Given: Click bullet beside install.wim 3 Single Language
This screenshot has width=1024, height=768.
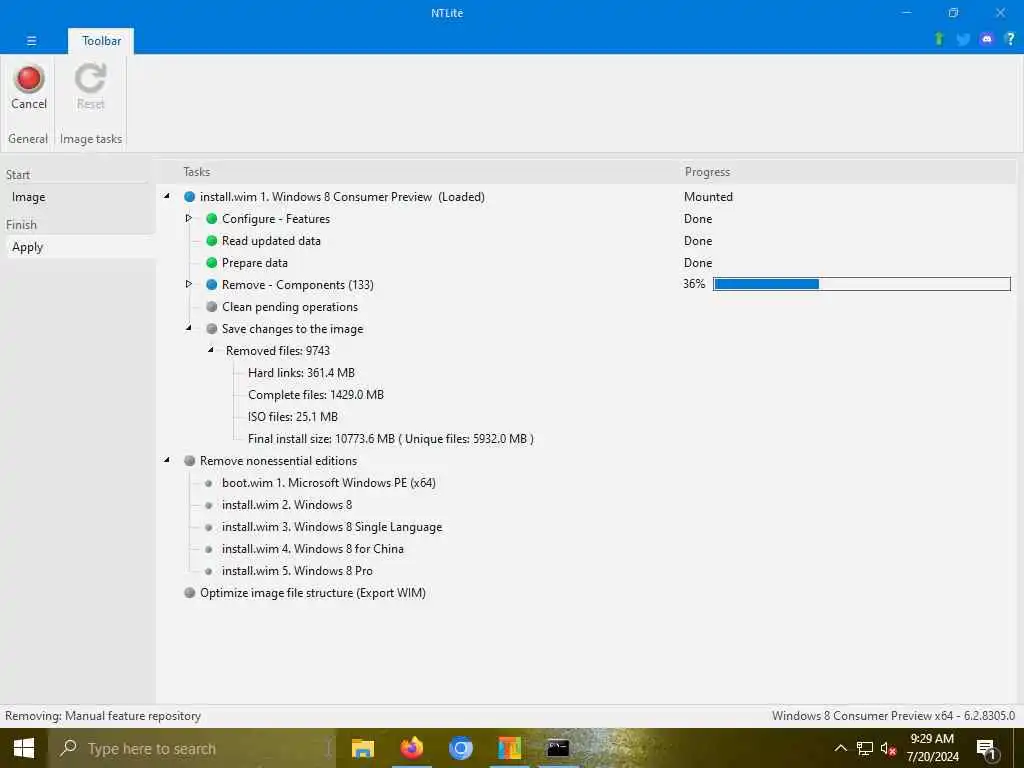Looking at the screenshot, I should pos(208,527).
